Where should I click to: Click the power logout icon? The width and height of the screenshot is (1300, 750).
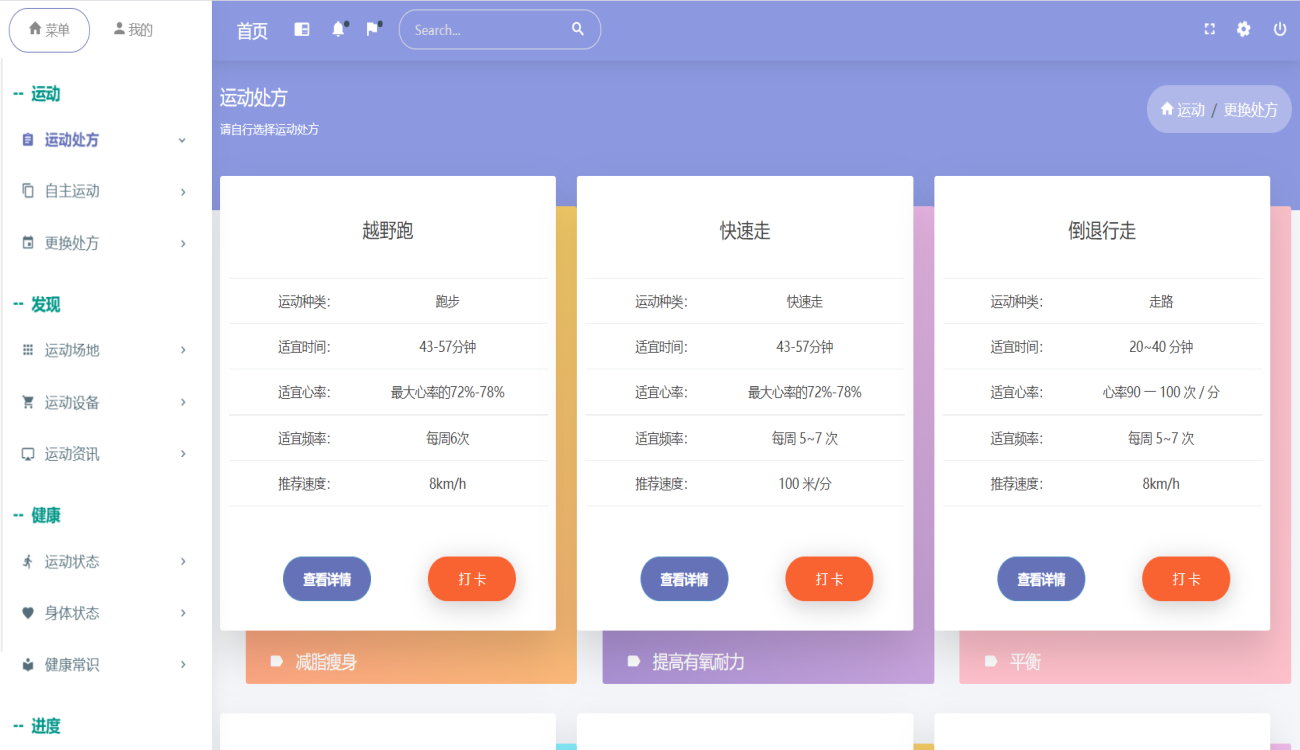[1279, 30]
